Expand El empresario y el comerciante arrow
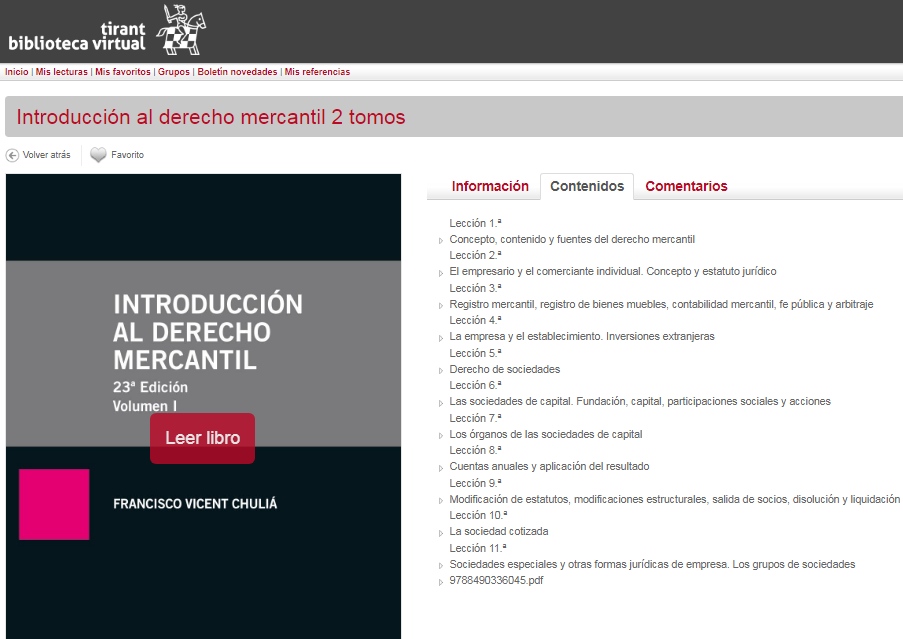Image resolution: width=903 pixels, height=639 pixels. pos(441,273)
